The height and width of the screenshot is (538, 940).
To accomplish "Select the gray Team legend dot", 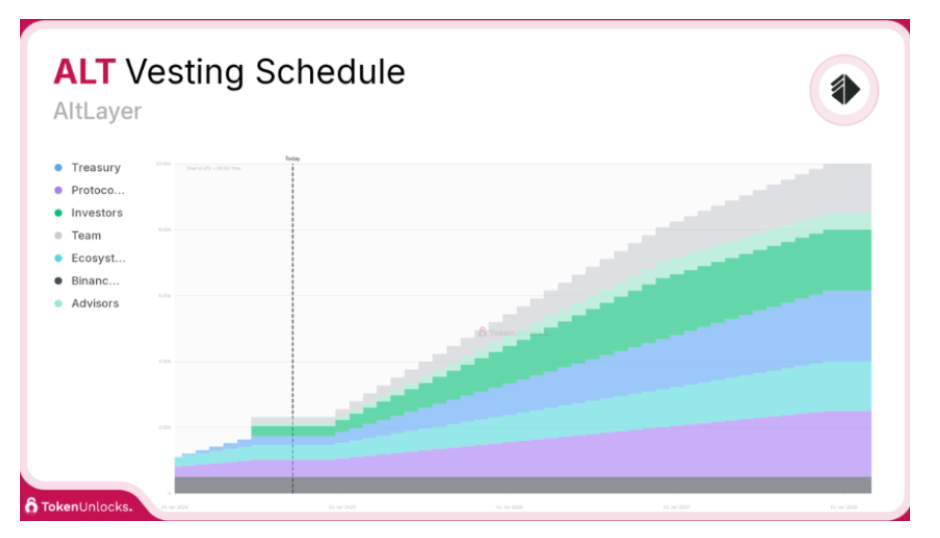I will pyautogui.click(x=58, y=236).
